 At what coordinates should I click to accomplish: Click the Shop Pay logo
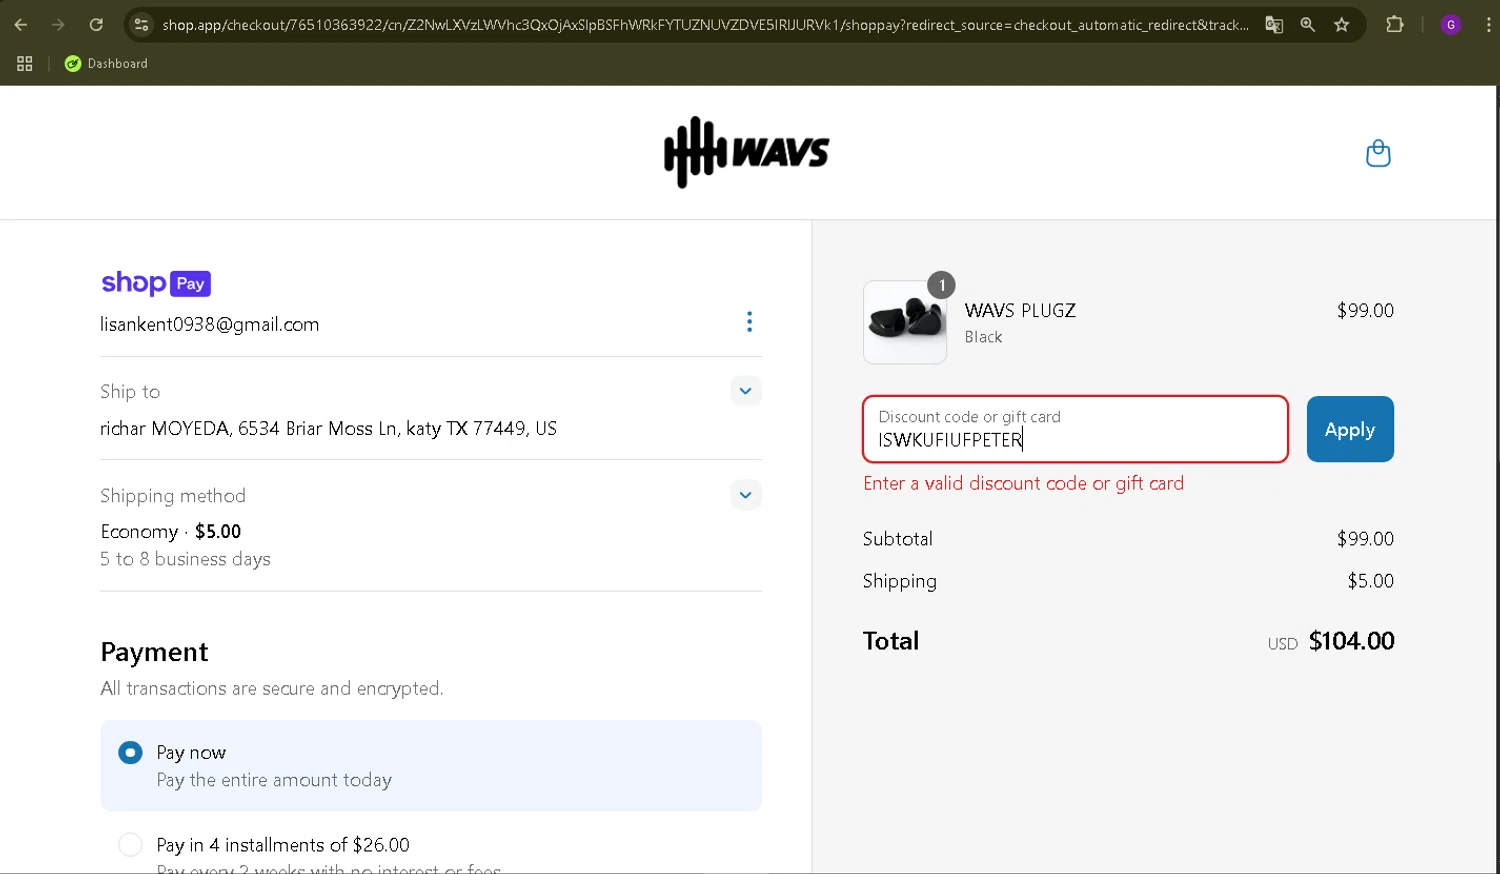pyautogui.click(x=156, y=283)
